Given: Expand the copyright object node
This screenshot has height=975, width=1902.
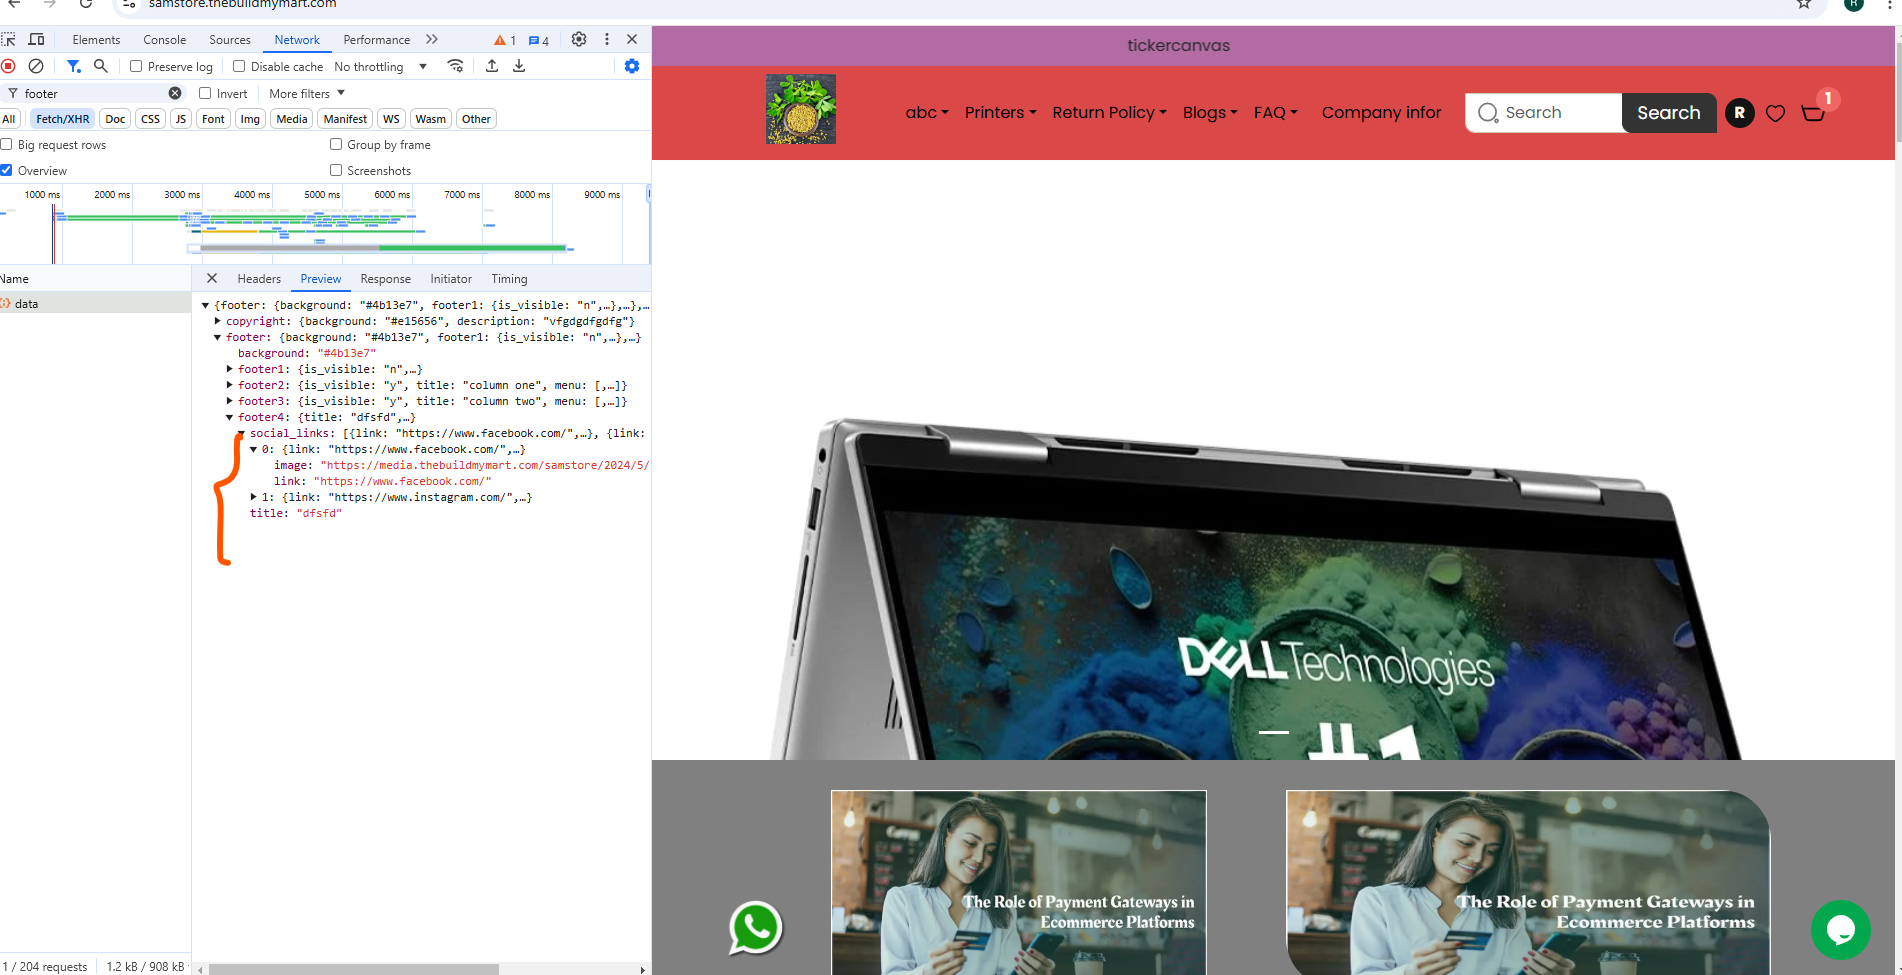Looking at the screenshot, I should 217,321.
